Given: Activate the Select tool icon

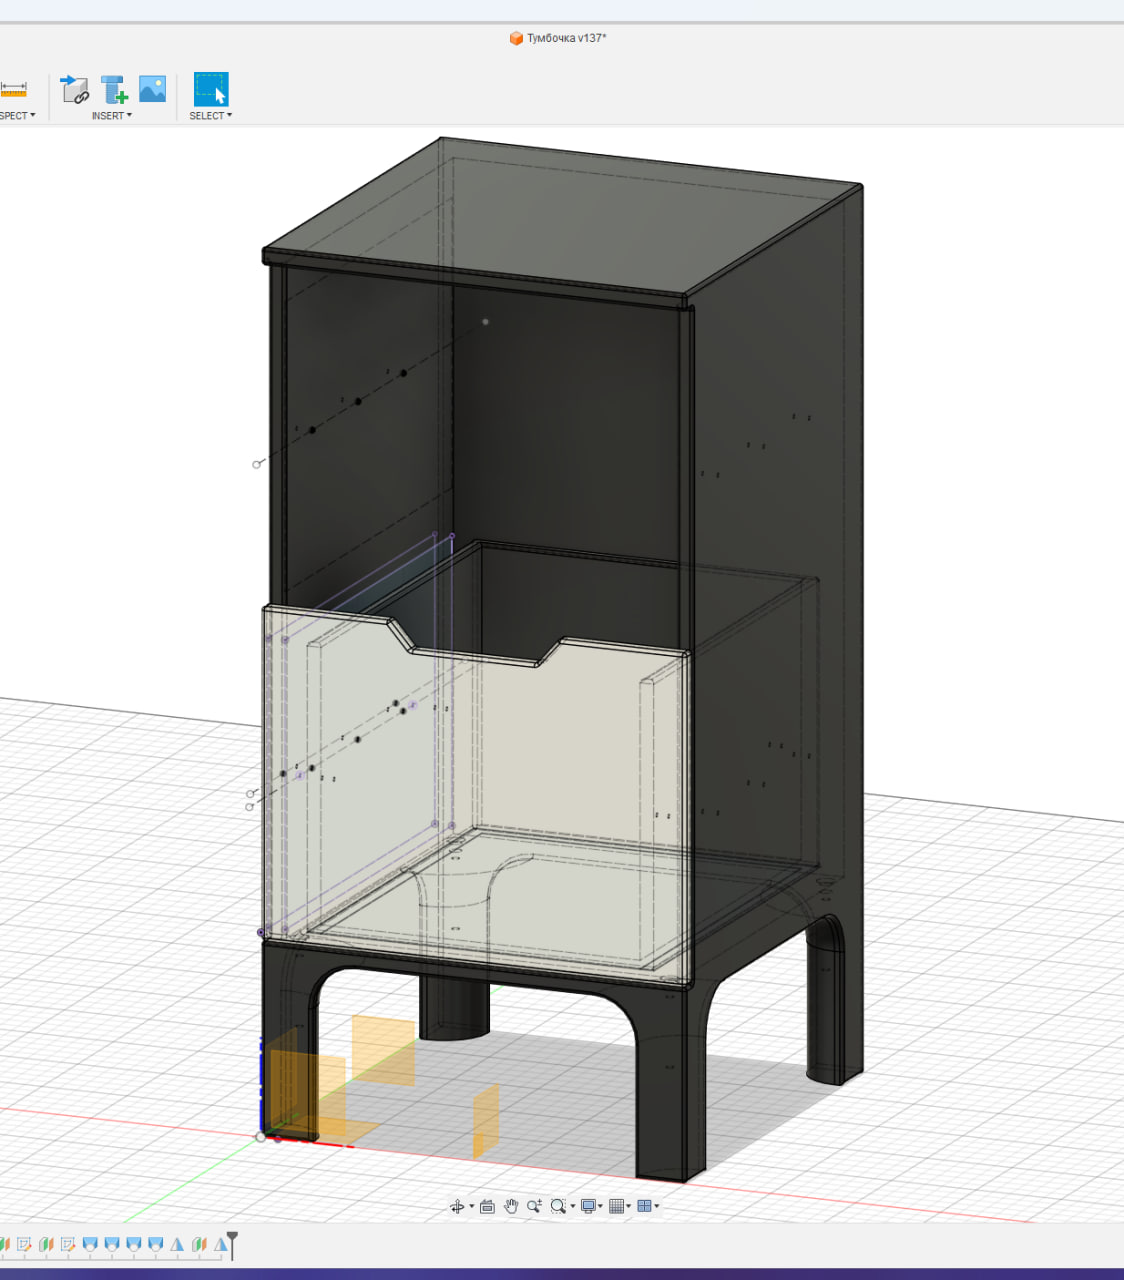Looking at the screenshot, I should point(211,89).
